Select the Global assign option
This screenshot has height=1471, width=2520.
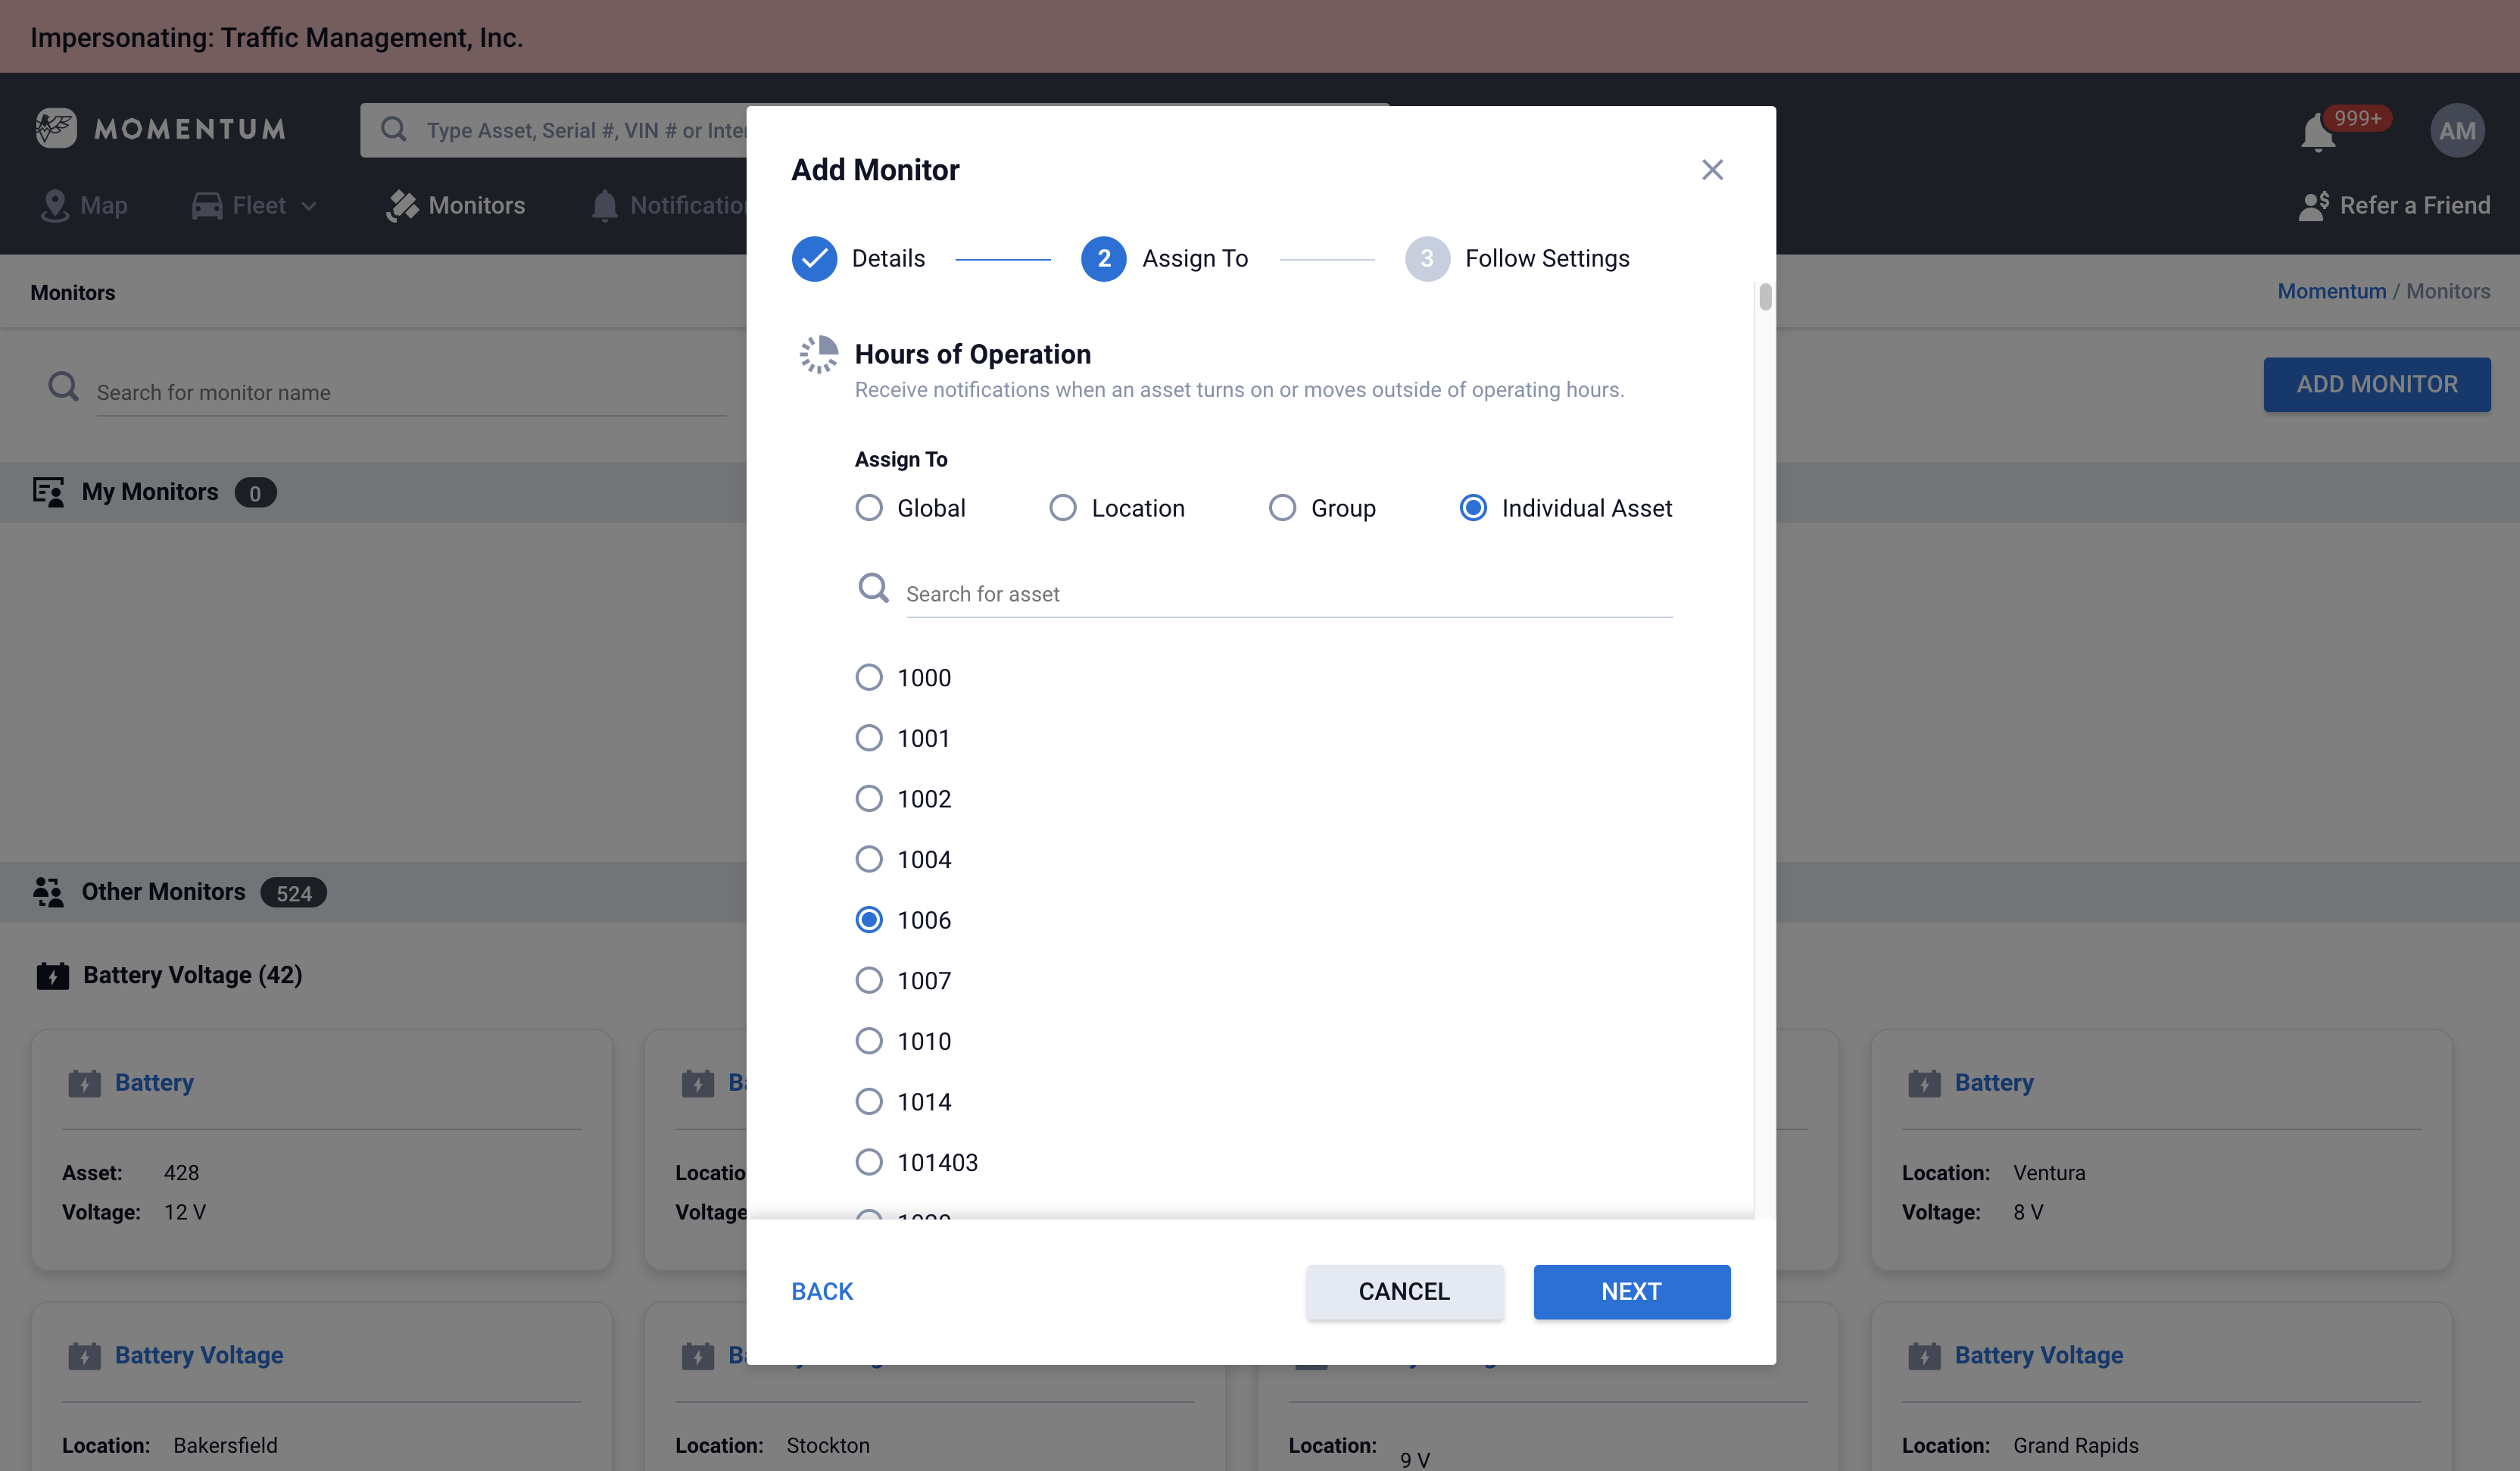869,508
